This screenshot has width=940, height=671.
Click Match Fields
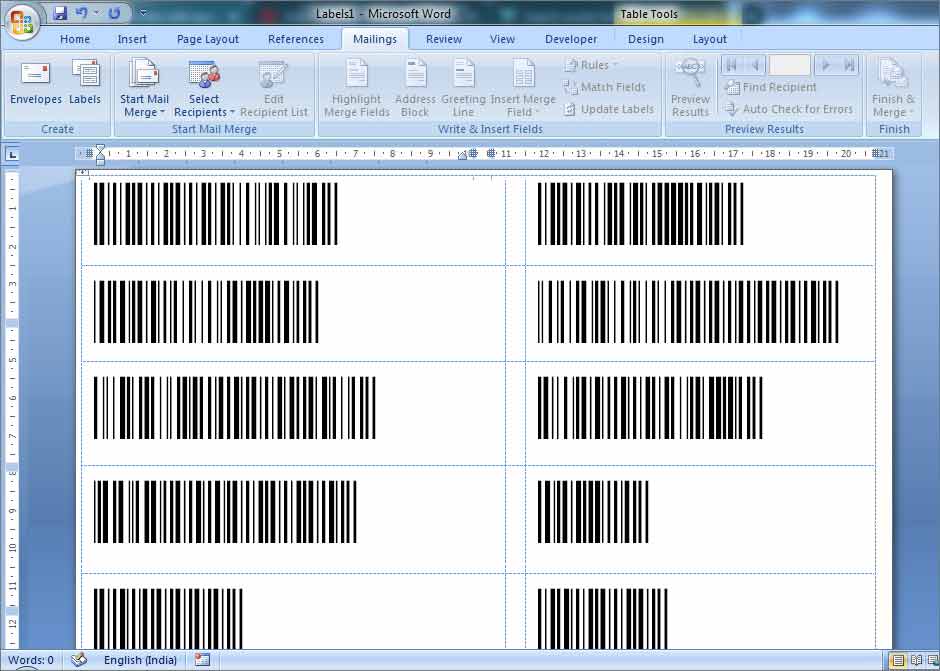click(604, 88)
